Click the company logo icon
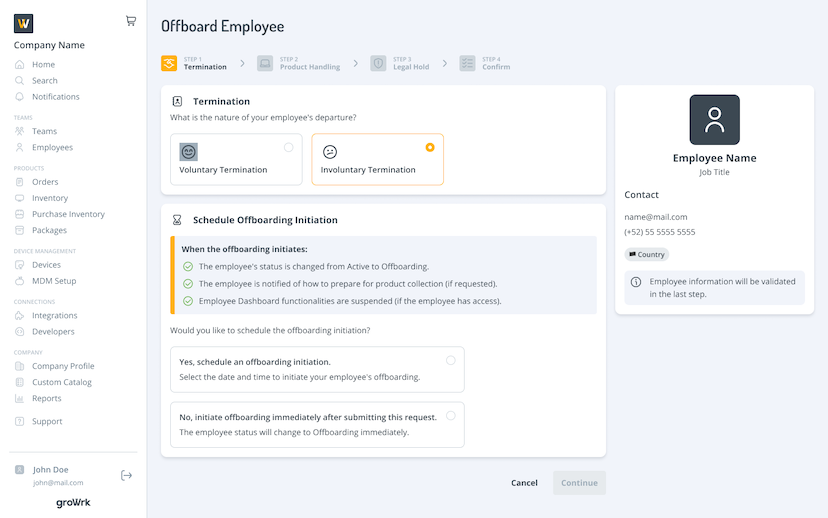This screenshot has height=518, width=828. [24, 23]
